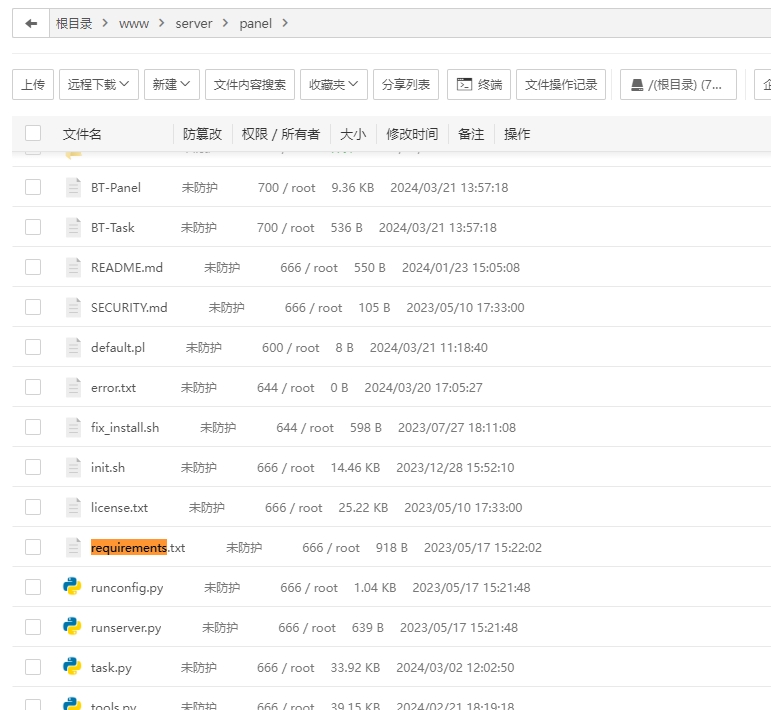Open the runserver.py file name

[126, 628]
